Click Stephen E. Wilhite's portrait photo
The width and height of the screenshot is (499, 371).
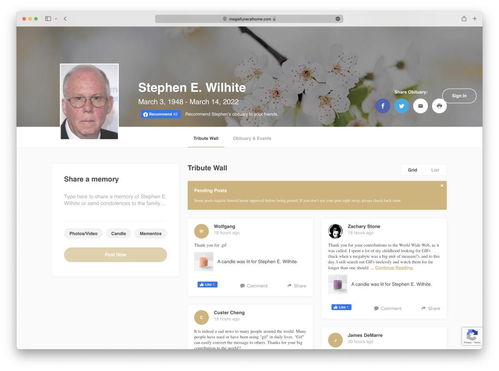click(89, 101)
